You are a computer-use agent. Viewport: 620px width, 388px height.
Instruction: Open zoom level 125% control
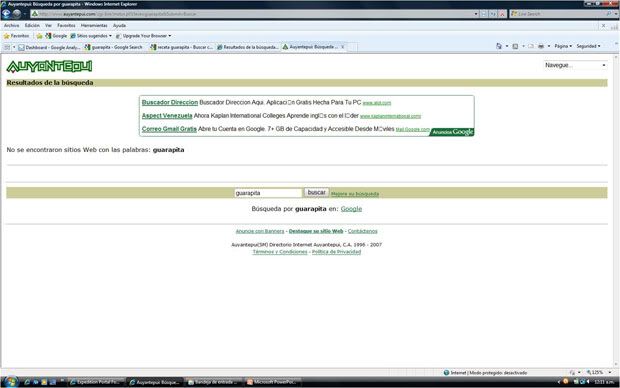(599, 373)
